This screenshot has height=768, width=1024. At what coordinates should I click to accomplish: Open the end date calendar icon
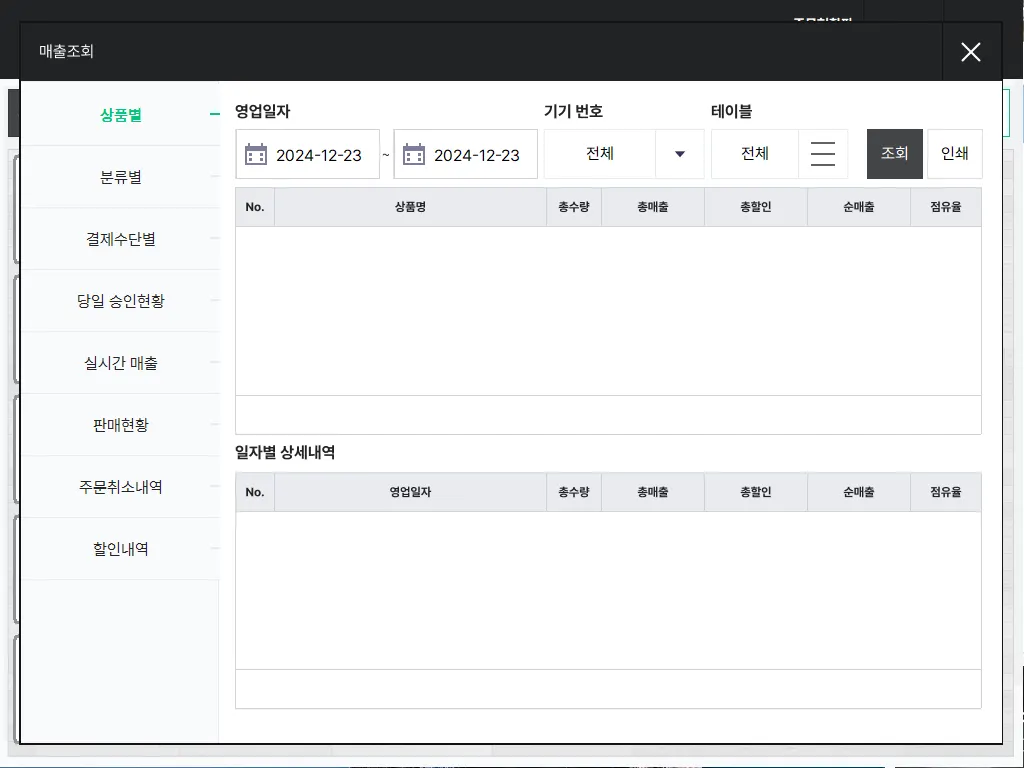[x=413, y=155]
